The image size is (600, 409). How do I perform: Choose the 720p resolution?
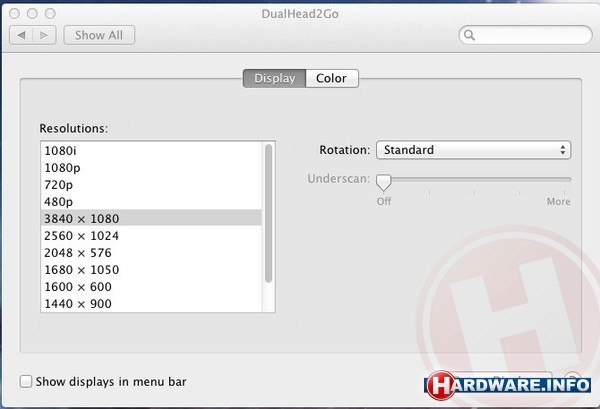[151, 185]
